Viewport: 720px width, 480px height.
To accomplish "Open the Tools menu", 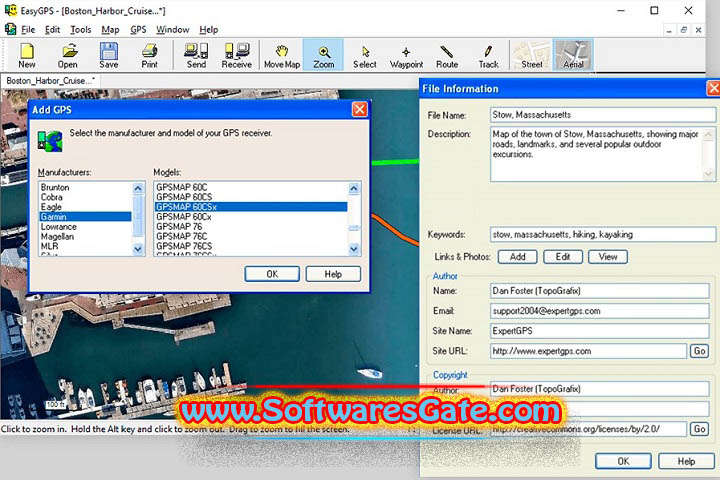I will click(x=80, y=30).
